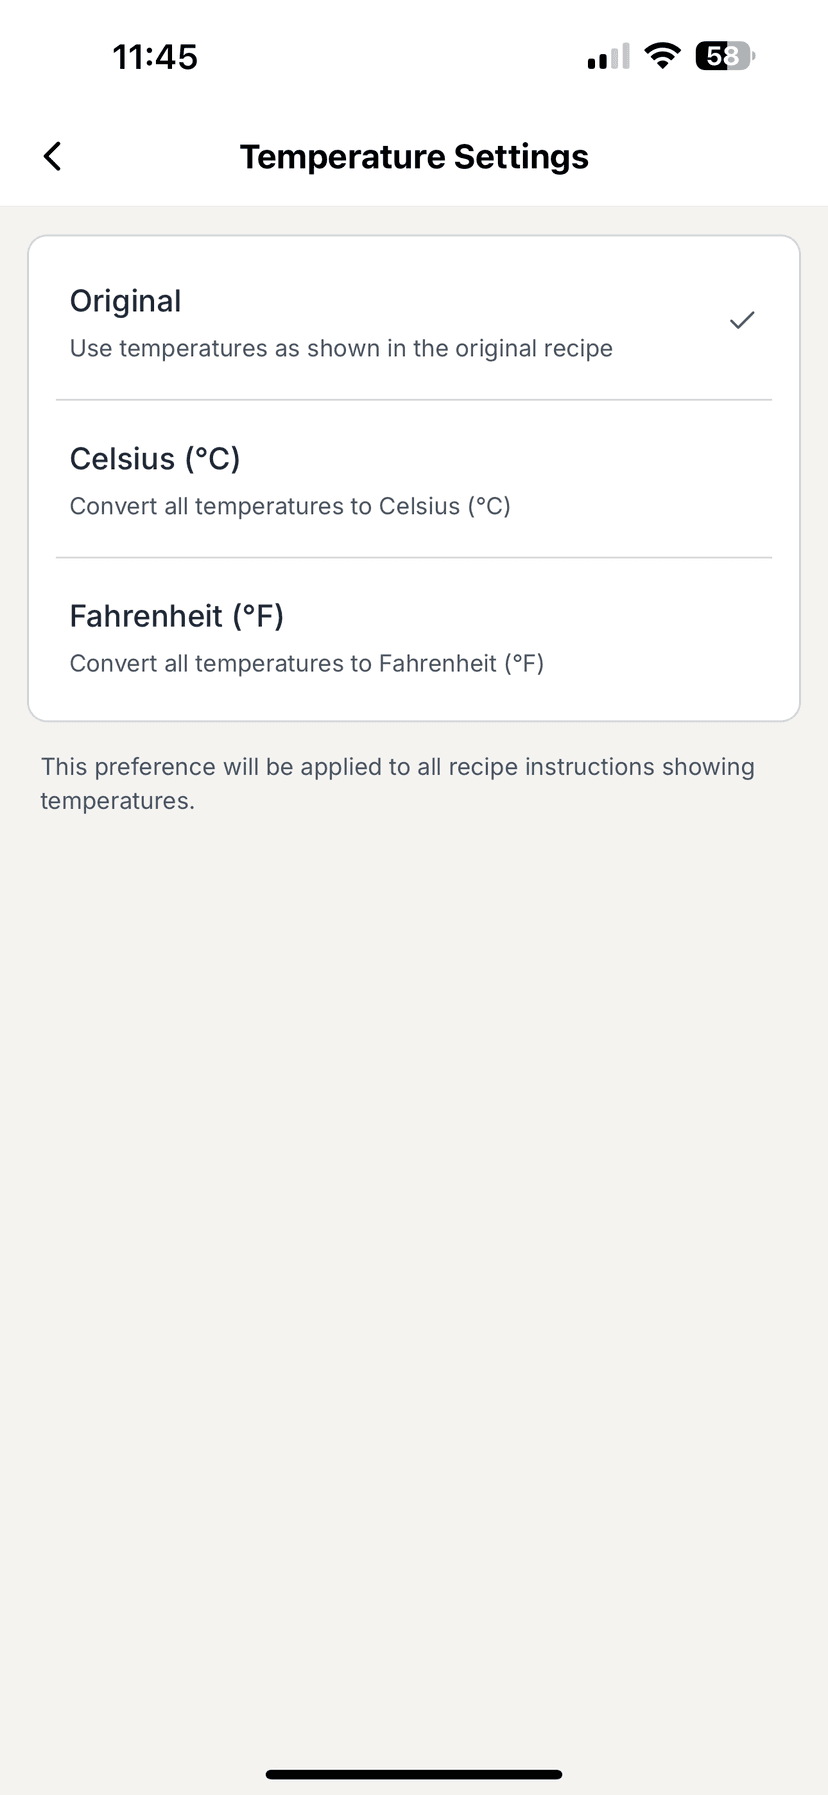This screenshot has width=828, height=1795.
Task: Switch temperature unit to Fahrenheit (°F)
Action: click(177, 616)
